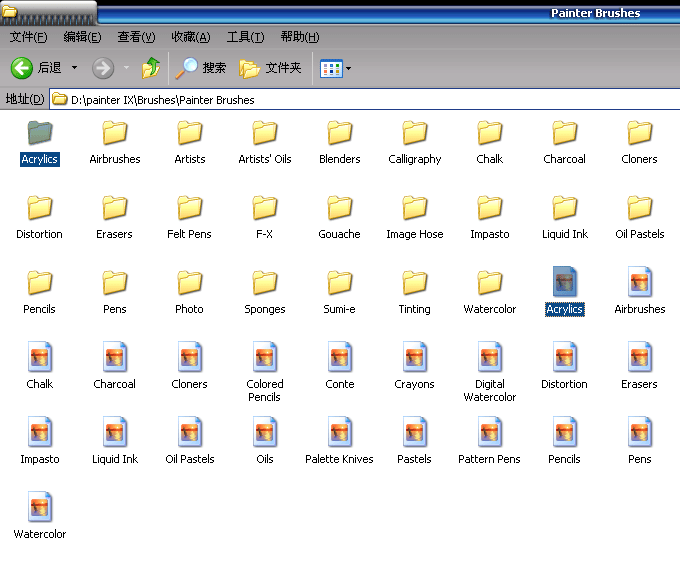Select the Palette Knives file
The height and width of the screenshot is (582, 680).
coord(340,441)
